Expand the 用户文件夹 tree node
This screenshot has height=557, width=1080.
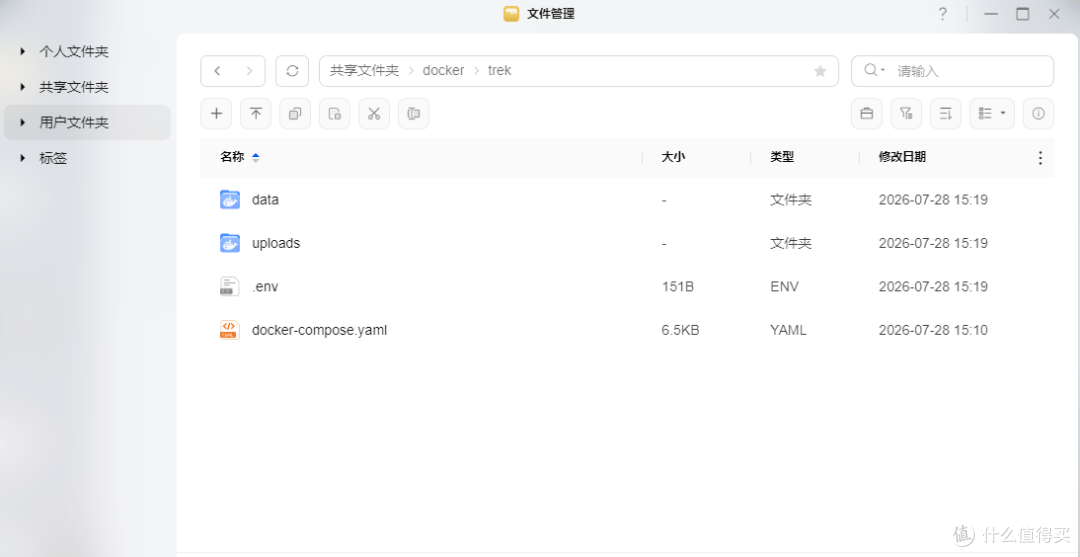click(x=23, y=123)
